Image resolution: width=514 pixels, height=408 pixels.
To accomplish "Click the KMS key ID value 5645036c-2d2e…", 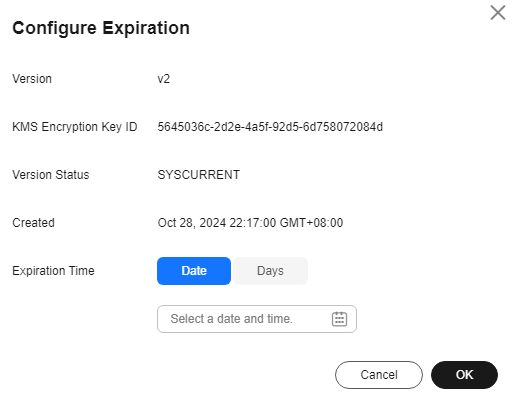I will (270, 127).
